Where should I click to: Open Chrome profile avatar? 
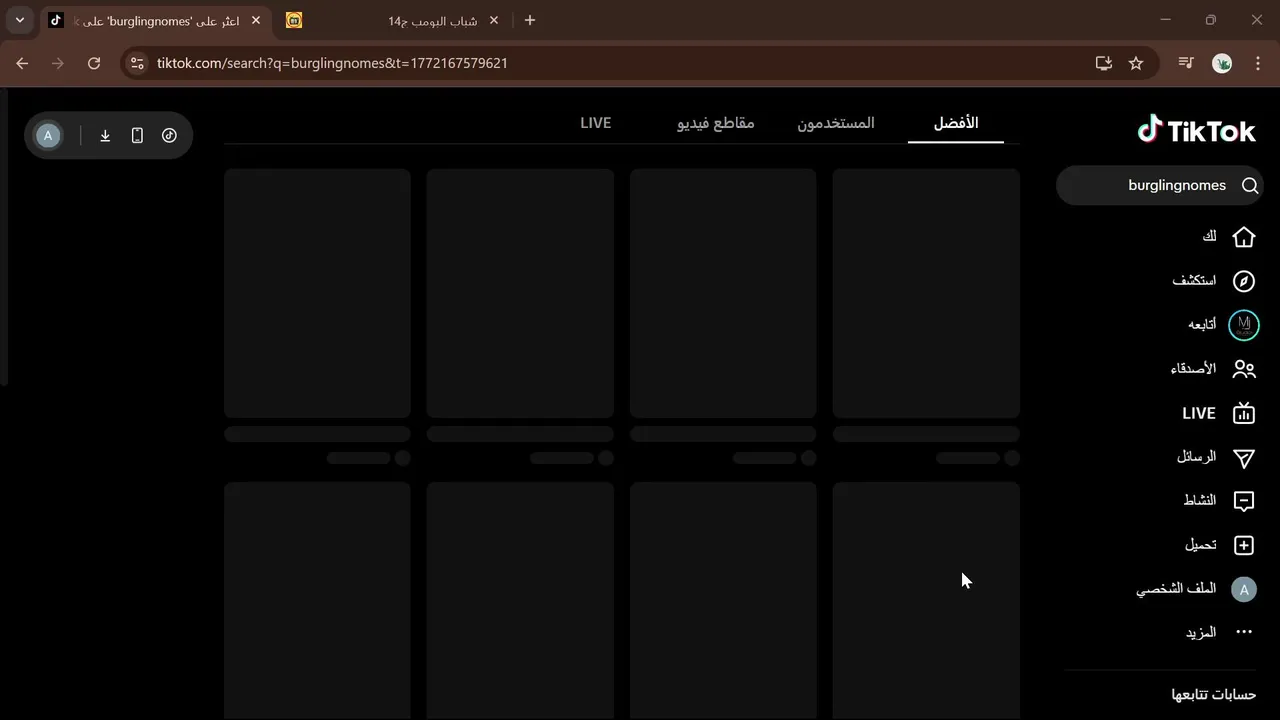click(1222, 63)
